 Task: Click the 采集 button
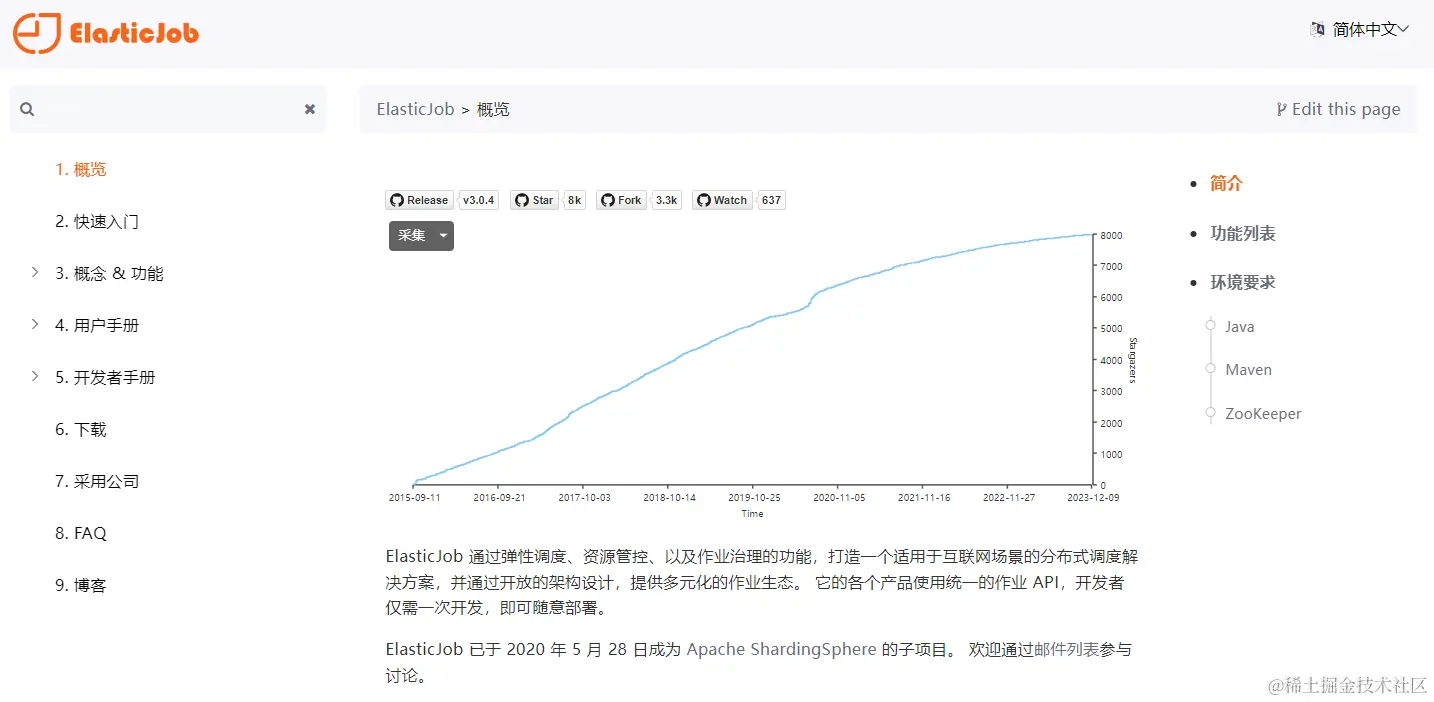click(411, 235)
